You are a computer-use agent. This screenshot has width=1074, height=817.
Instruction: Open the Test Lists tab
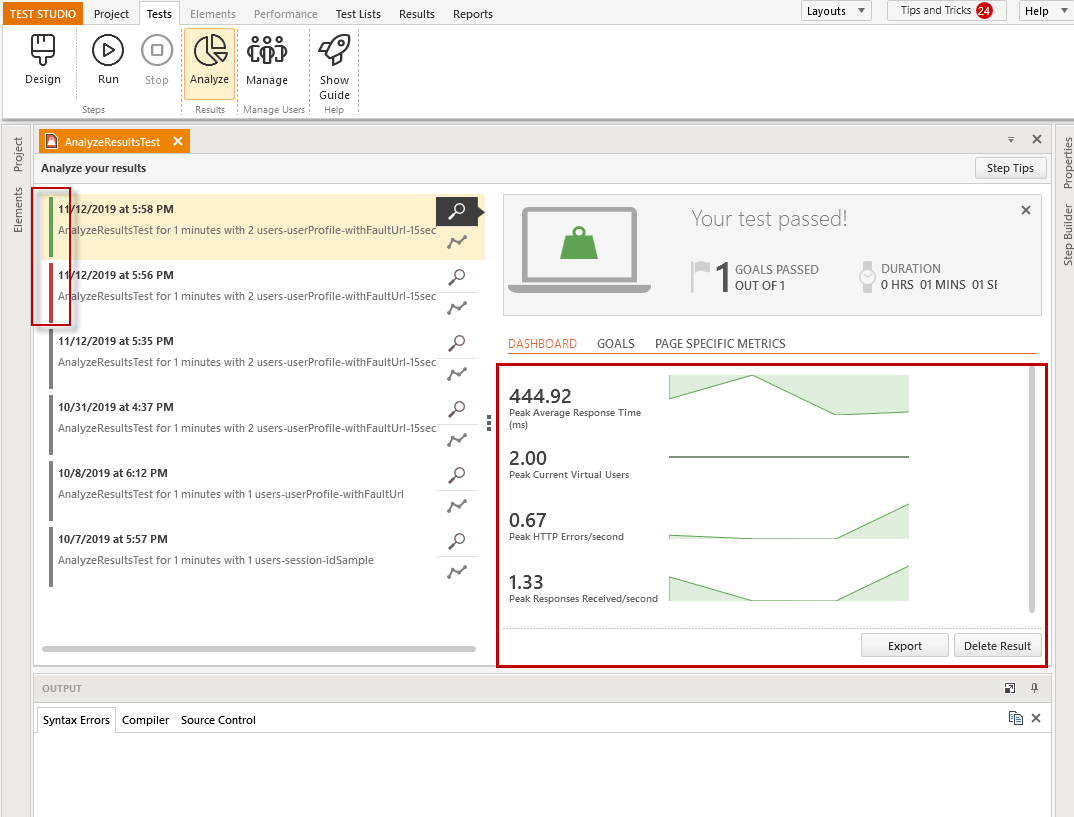(x=358, y=14)
